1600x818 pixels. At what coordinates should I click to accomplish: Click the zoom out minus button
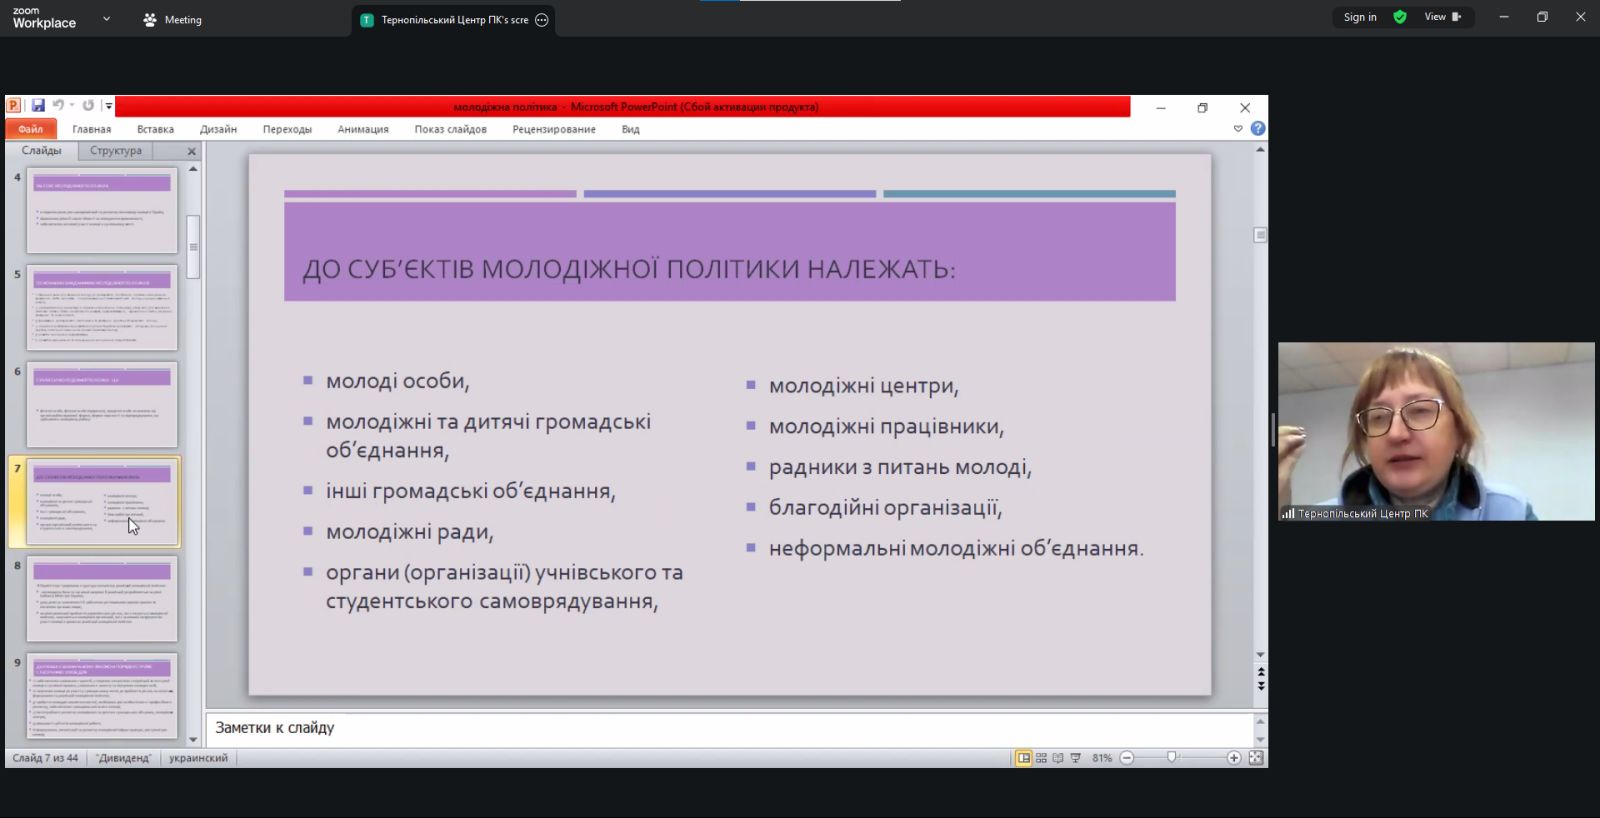click(x=1127, y=758)
